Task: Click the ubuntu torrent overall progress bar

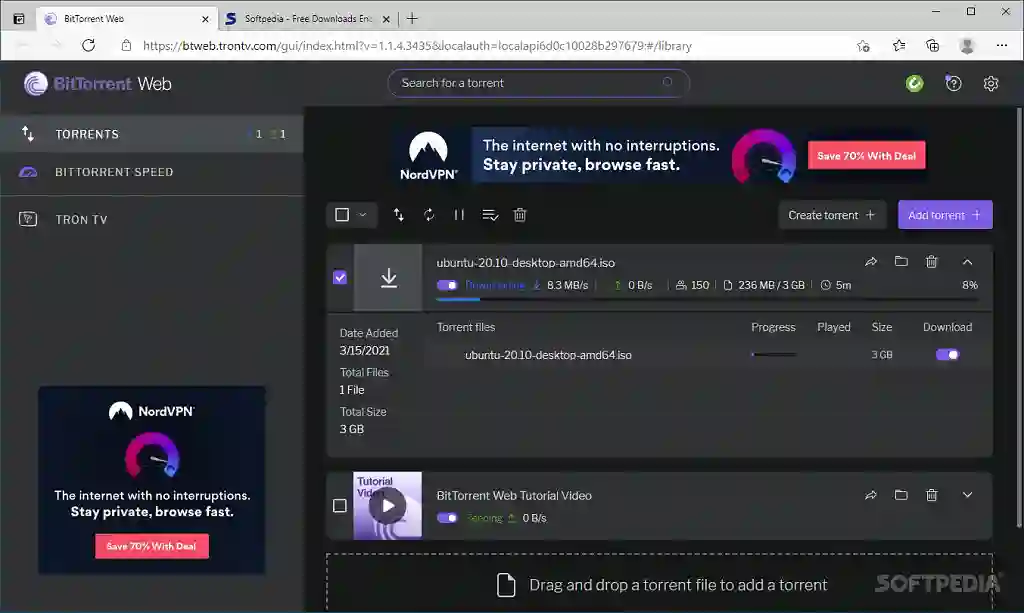Action: pos(707,300)
